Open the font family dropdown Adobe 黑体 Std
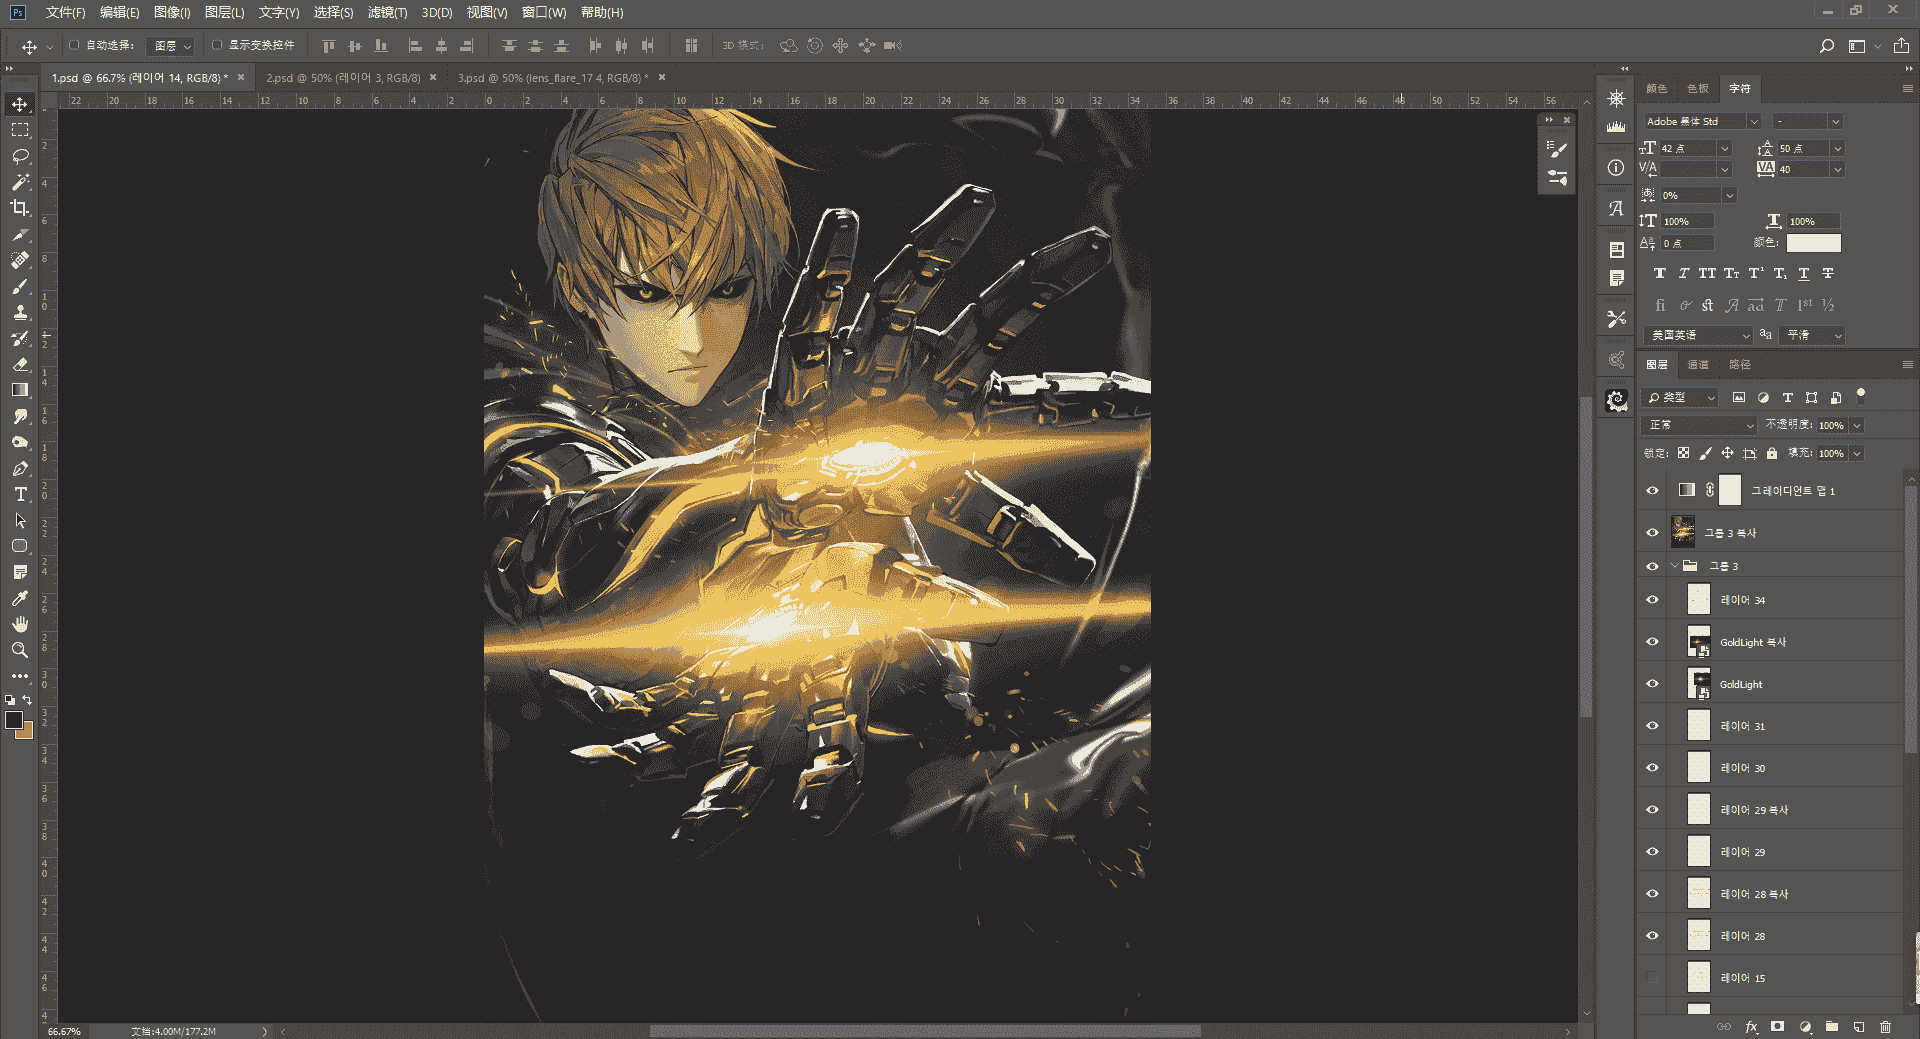The height and width of the screenshot is (1039, 1920). 1702,121
